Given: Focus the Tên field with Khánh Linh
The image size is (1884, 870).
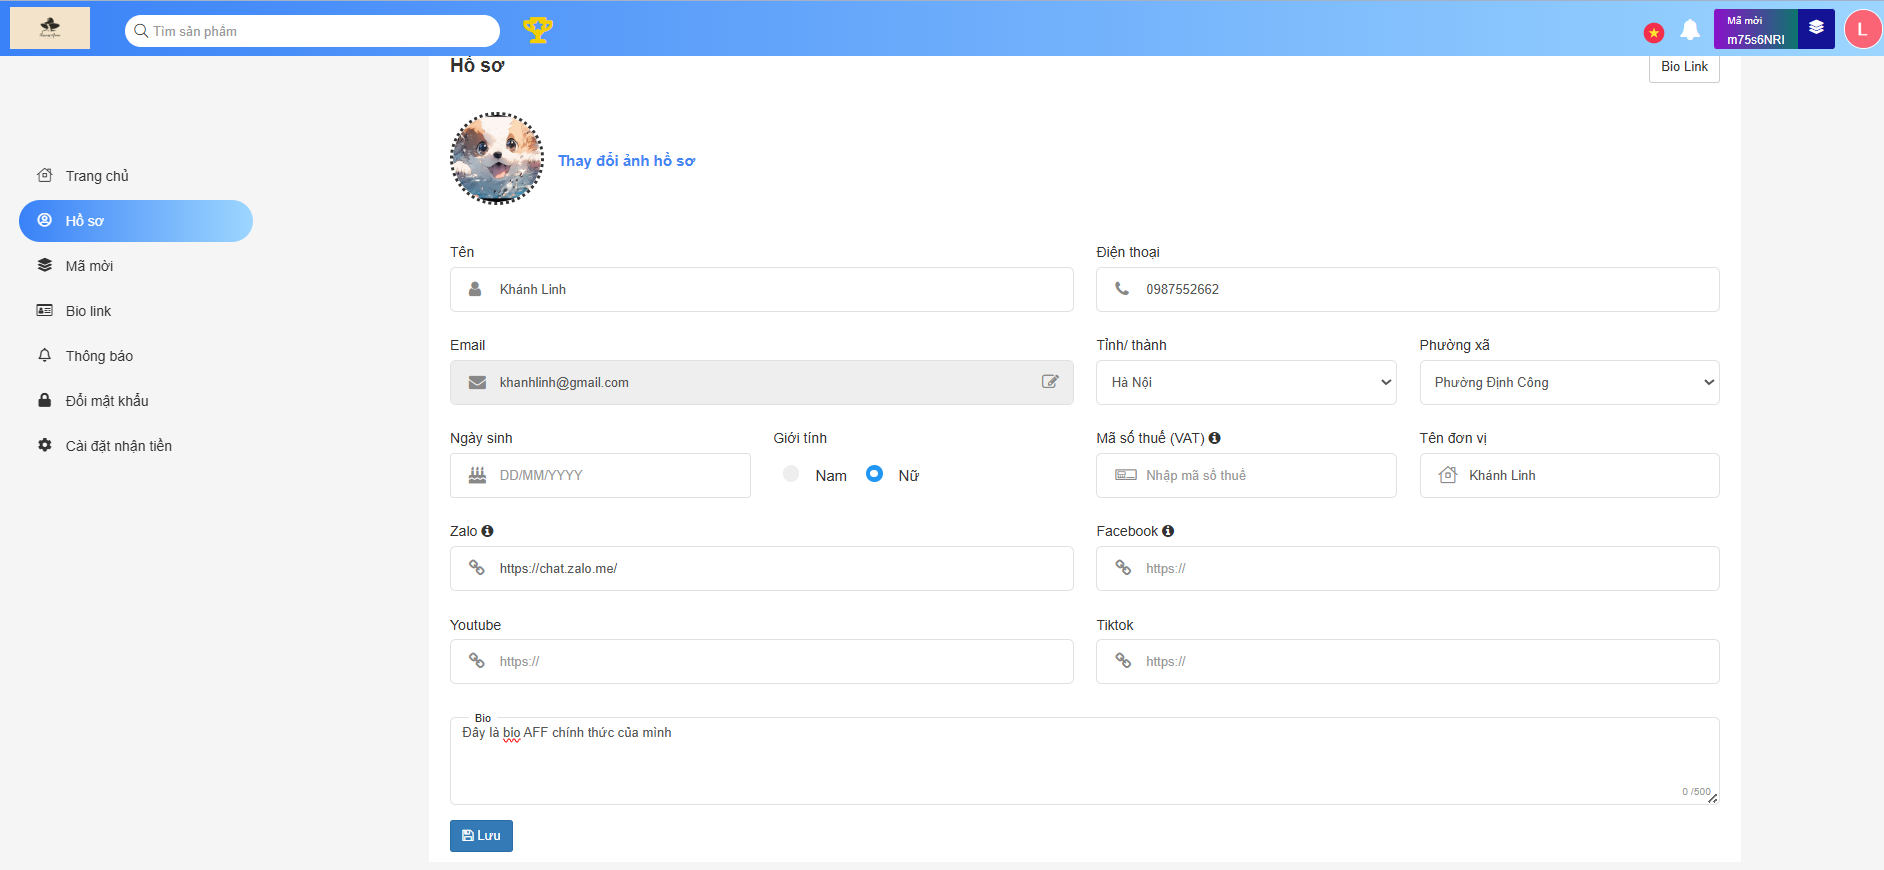Looking at the screenshot, I should coord(762,289).
